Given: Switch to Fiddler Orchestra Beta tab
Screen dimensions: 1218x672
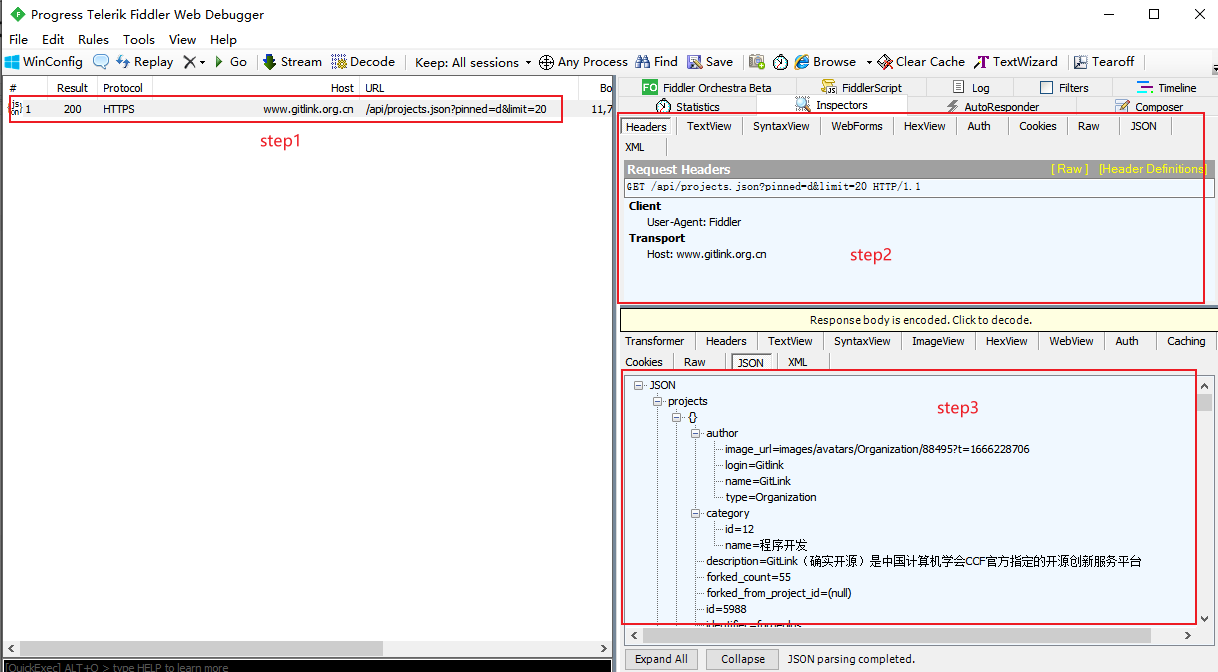Looking at the screenshot, I should point(707,88).
